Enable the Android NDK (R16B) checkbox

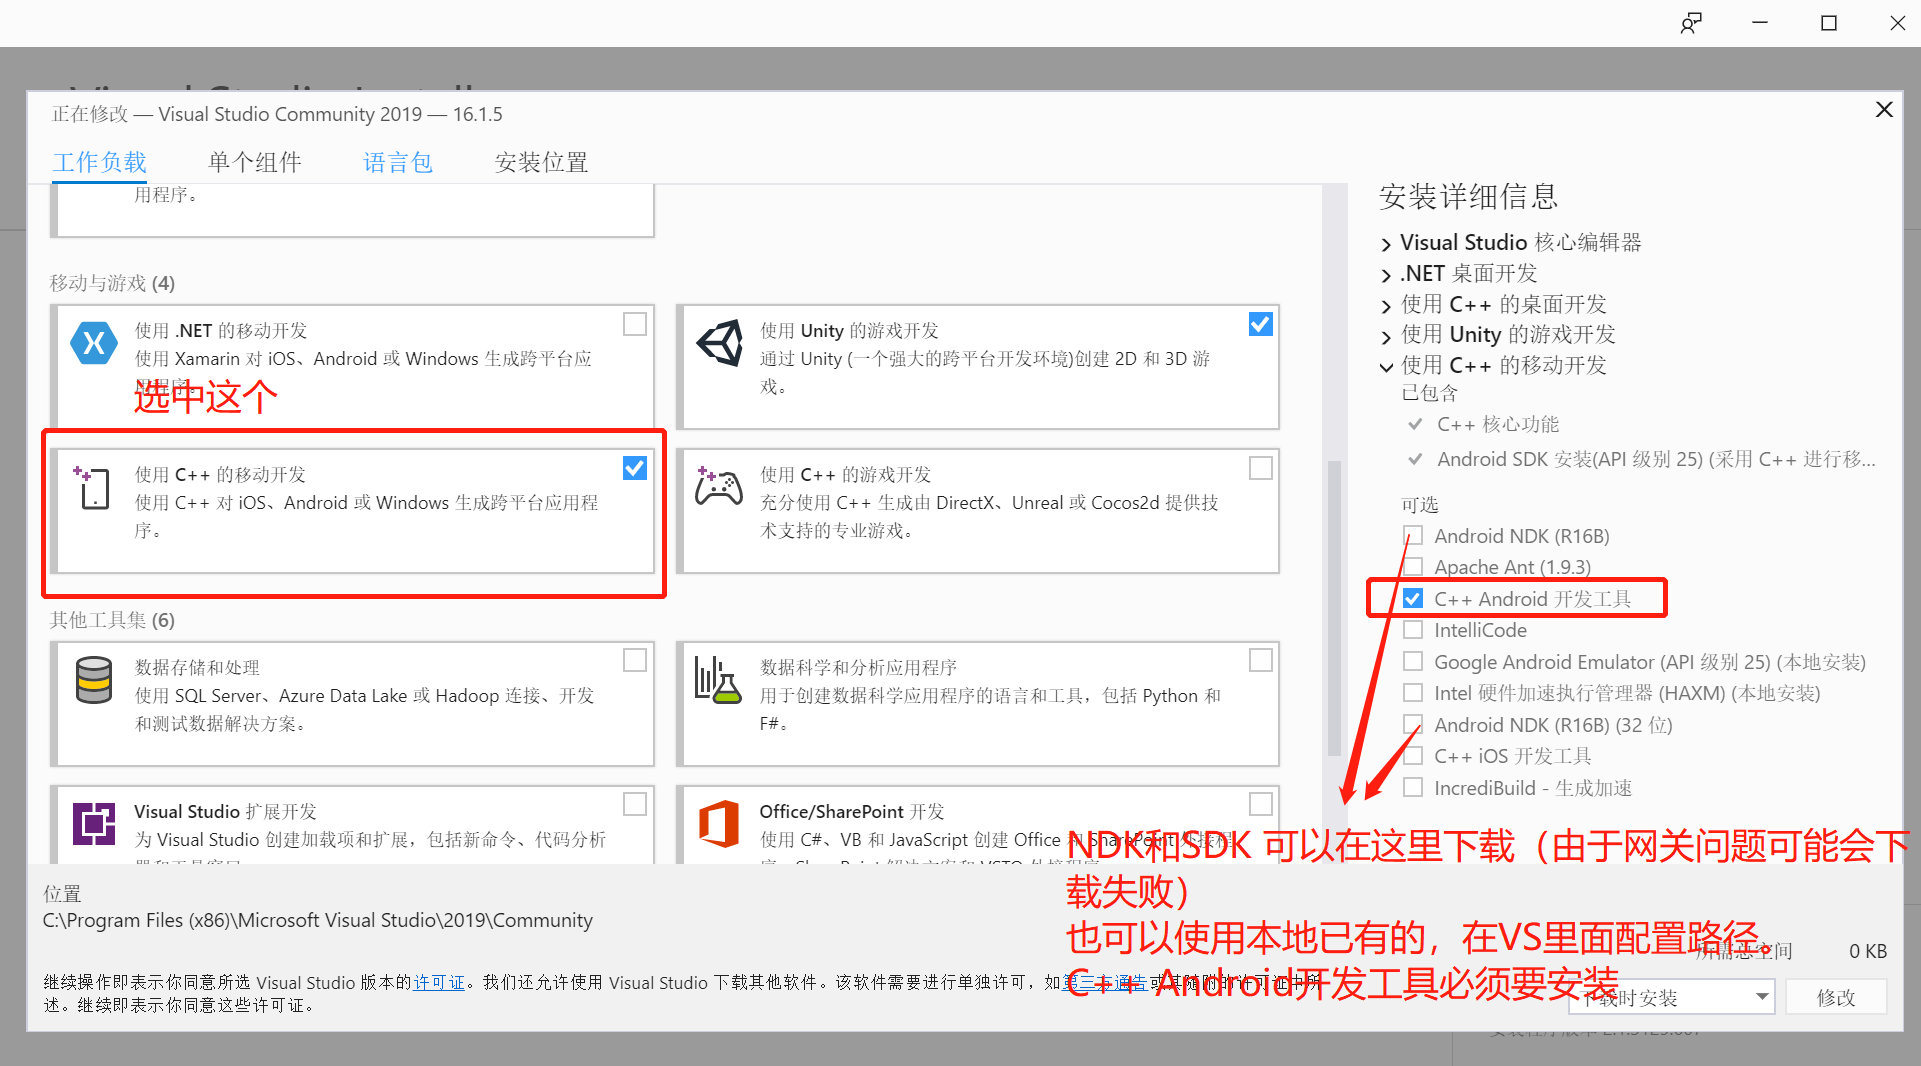[1413, 535]
